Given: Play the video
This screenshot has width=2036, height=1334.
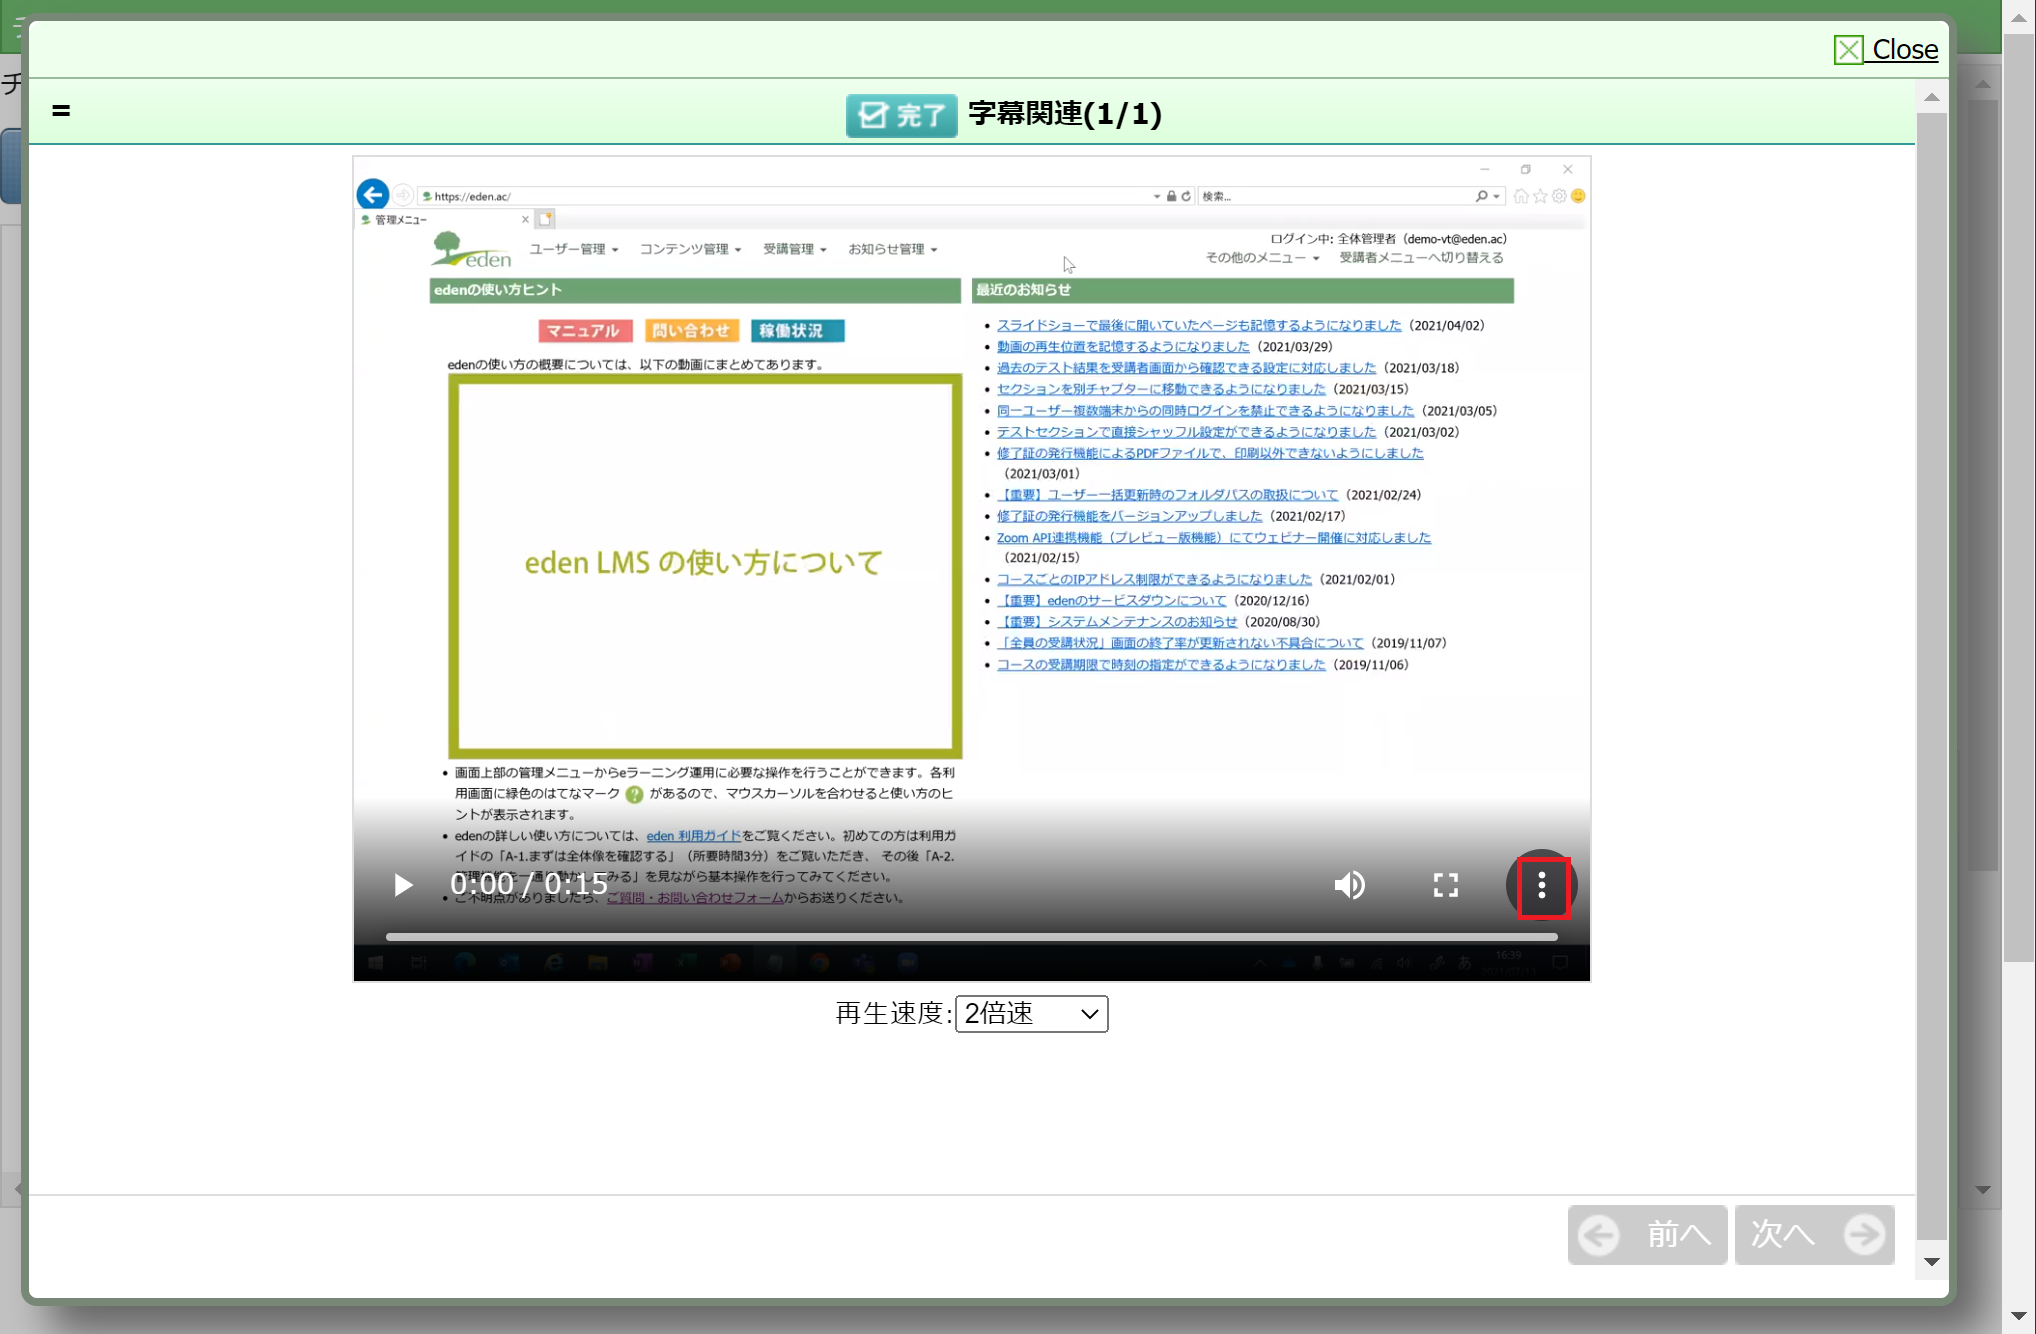Looking at the screenshot, I should point(403,885).
